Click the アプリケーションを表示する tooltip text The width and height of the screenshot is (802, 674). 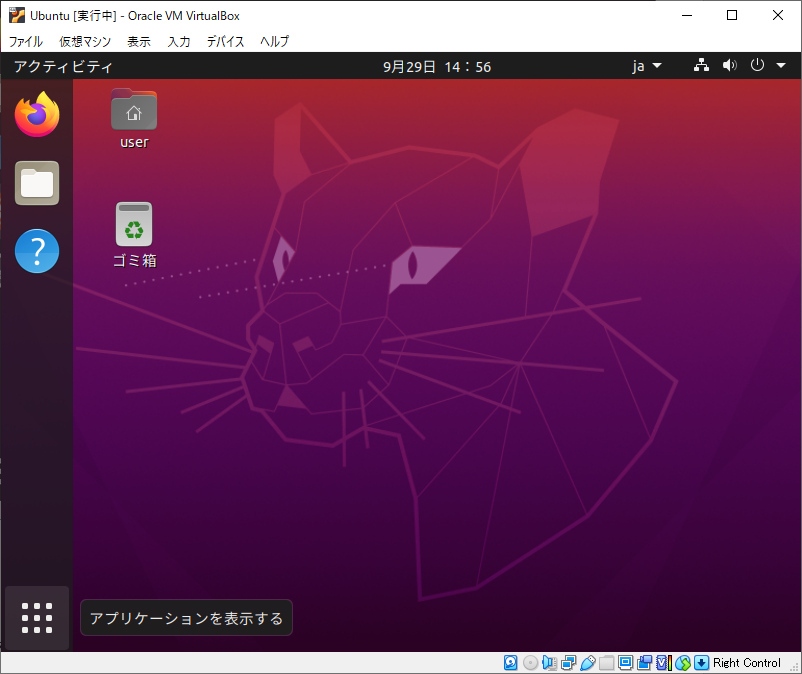(186, 618)
